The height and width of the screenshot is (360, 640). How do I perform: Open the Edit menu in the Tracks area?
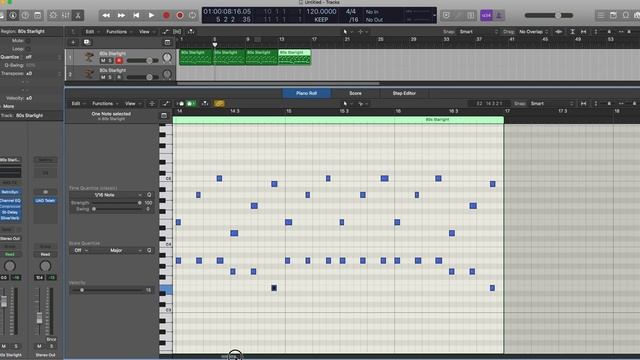[x=91, y=32]
